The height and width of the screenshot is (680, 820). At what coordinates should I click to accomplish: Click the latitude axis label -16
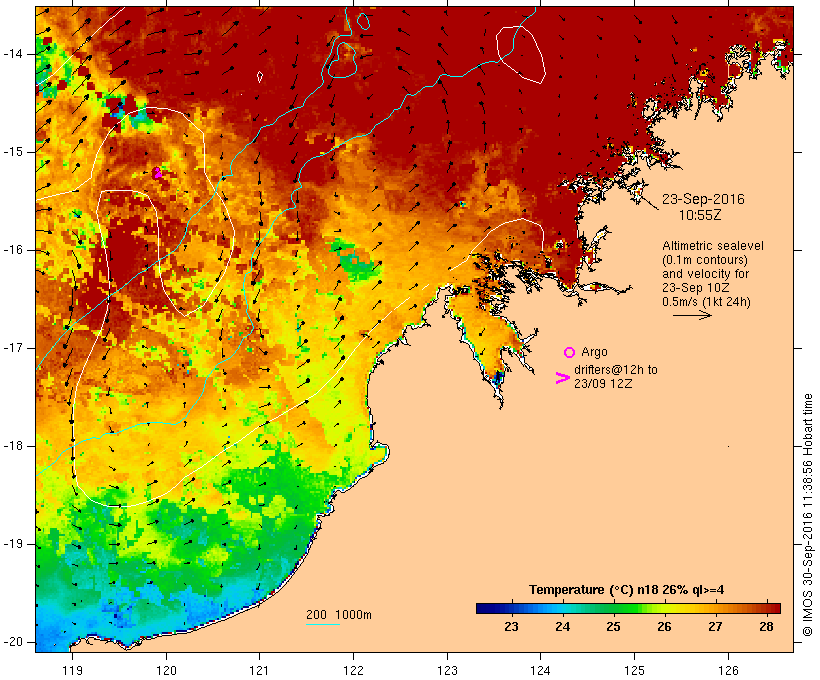(x=13, y=250)
